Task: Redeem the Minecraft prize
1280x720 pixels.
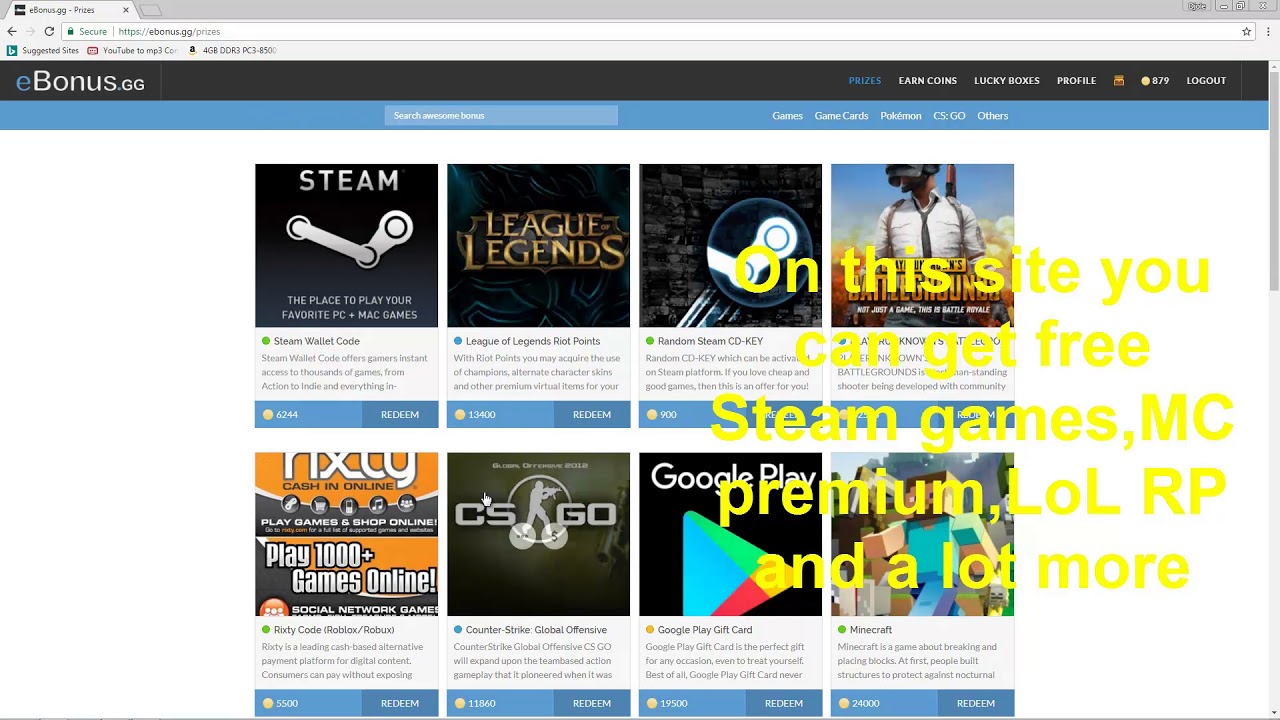Action: [976, 703]
